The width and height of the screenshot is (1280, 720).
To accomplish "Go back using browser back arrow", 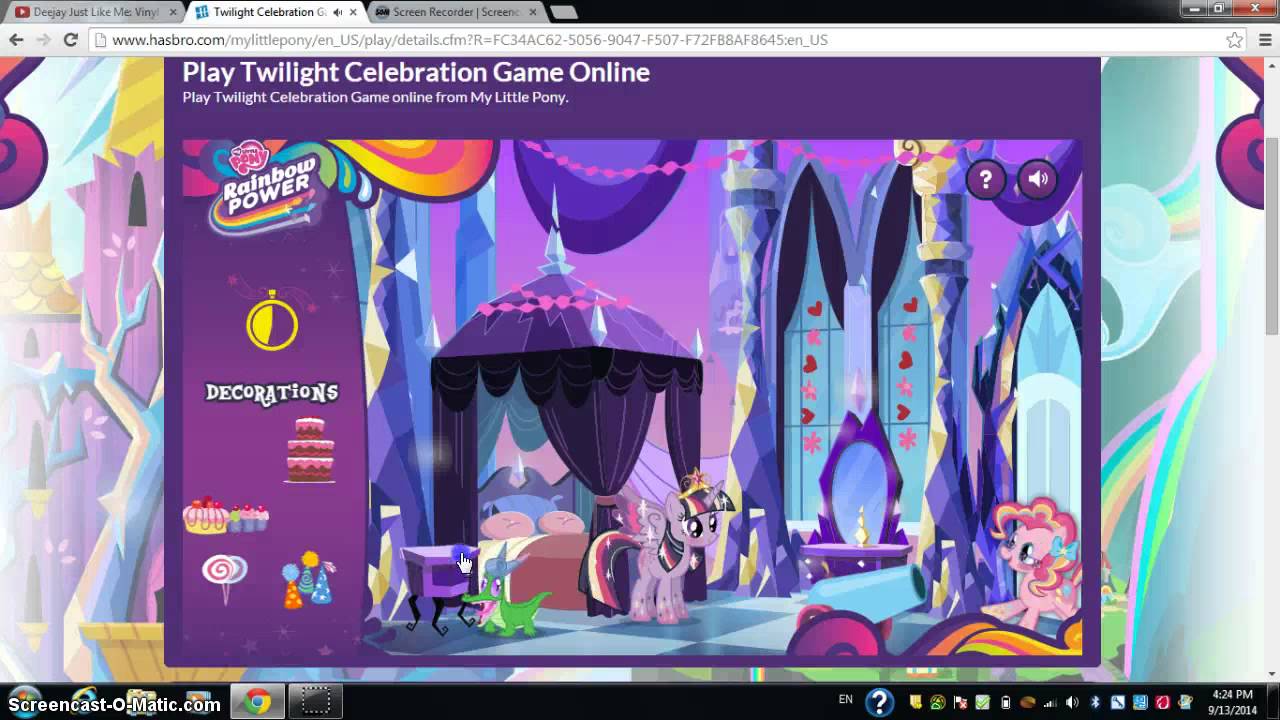I will tap(16, 40).
